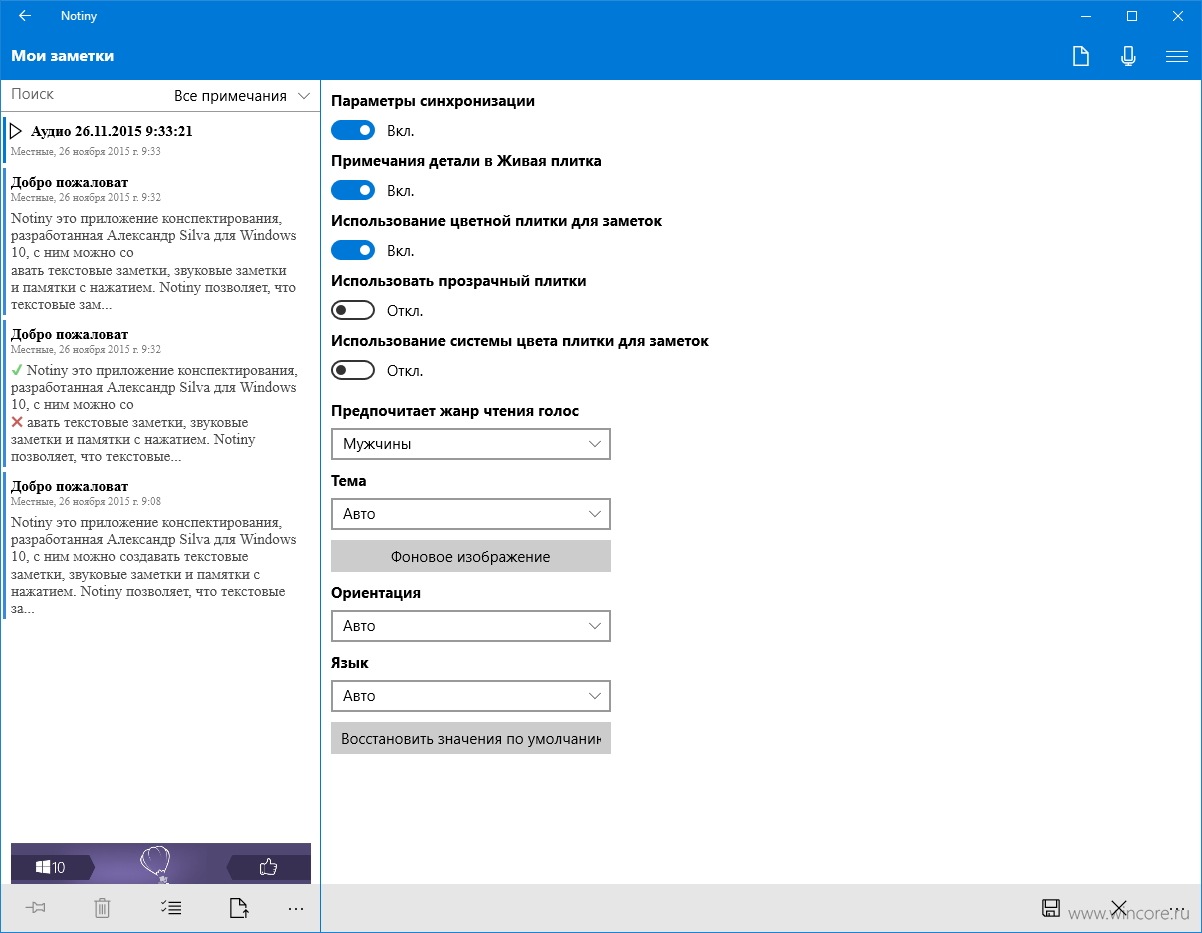Screen dimensions: 1202x933
Task: Click the "Параметры синхронизации" label
Action: 433,101
